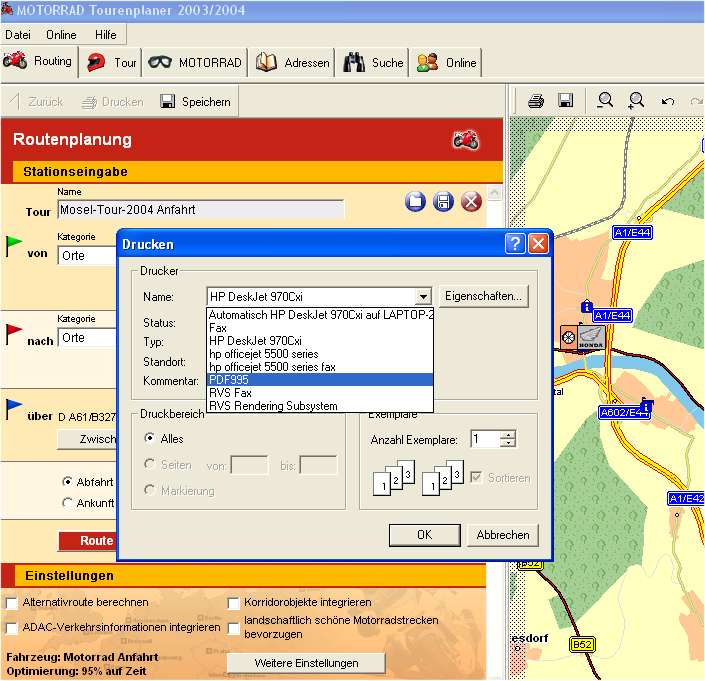Open the Adressen address book
The image size is (705, 681).
(x=293, y=62)
